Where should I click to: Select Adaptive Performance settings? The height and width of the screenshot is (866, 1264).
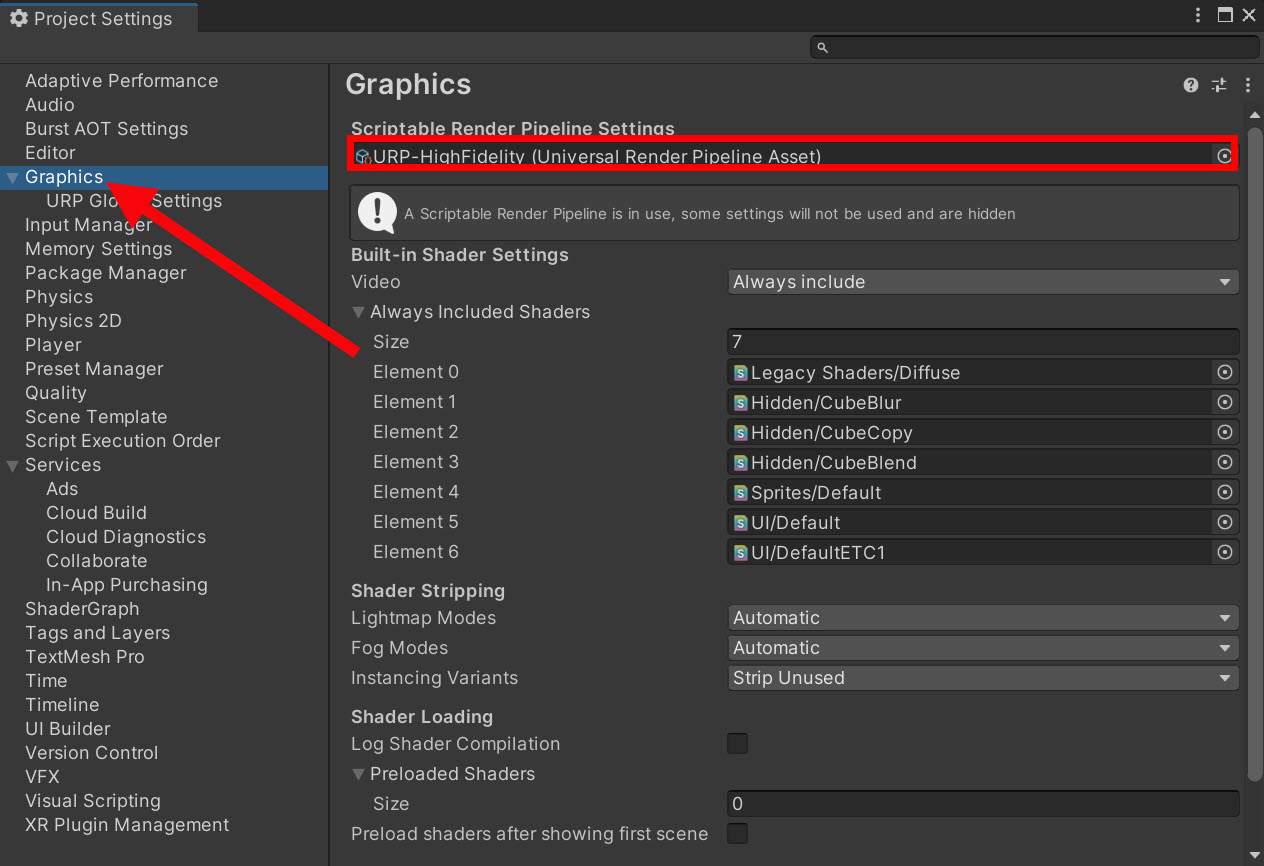(121, 81)
